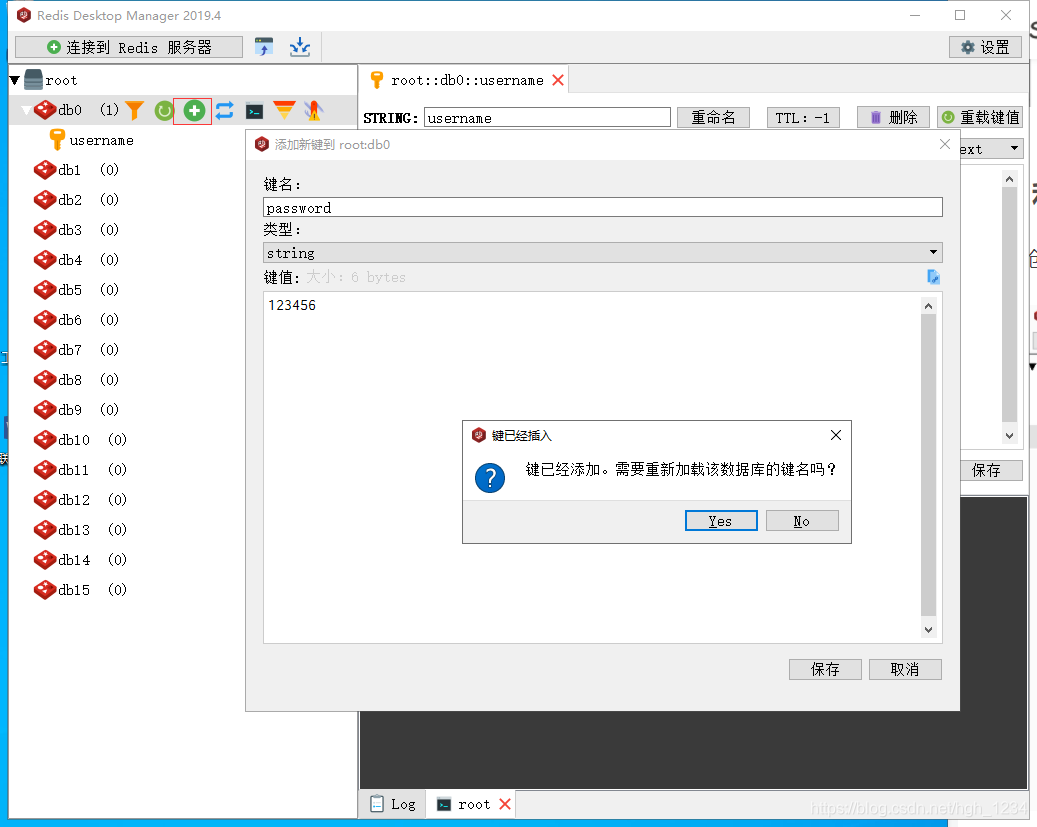Click the STRING key name field username
The image size is (1037, 827).
(547, 118)
